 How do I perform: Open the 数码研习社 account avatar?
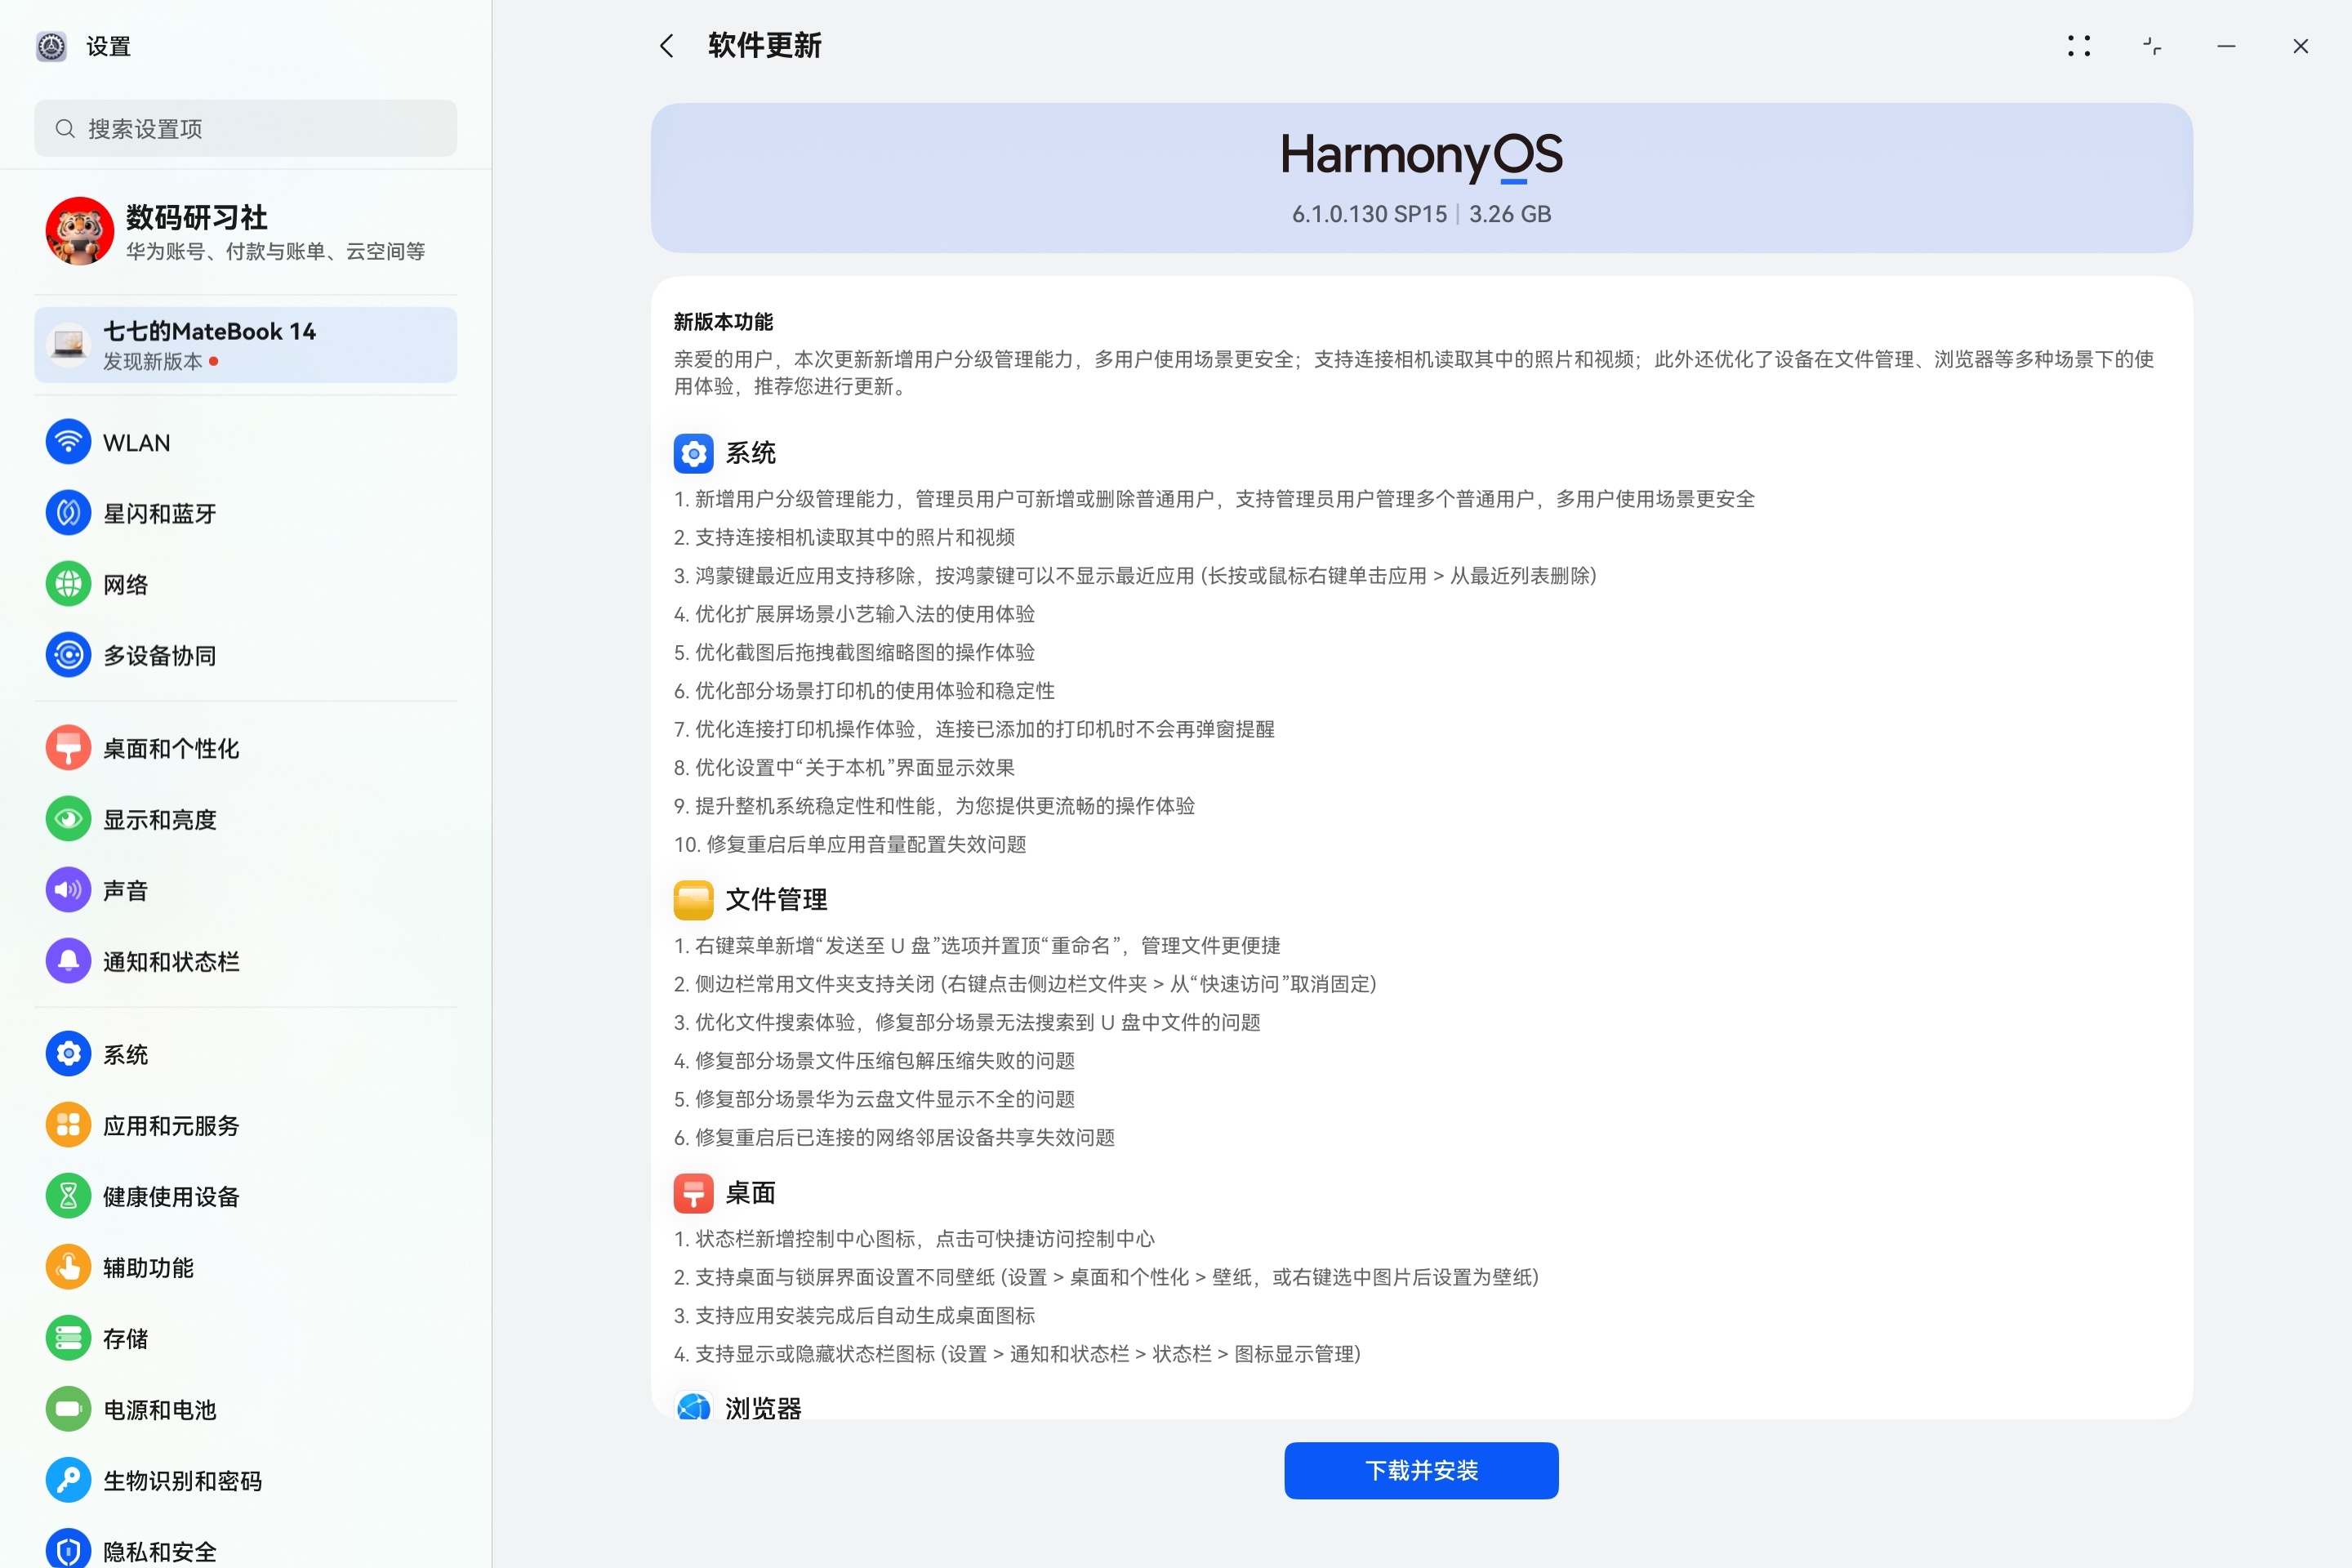[80, 231]
